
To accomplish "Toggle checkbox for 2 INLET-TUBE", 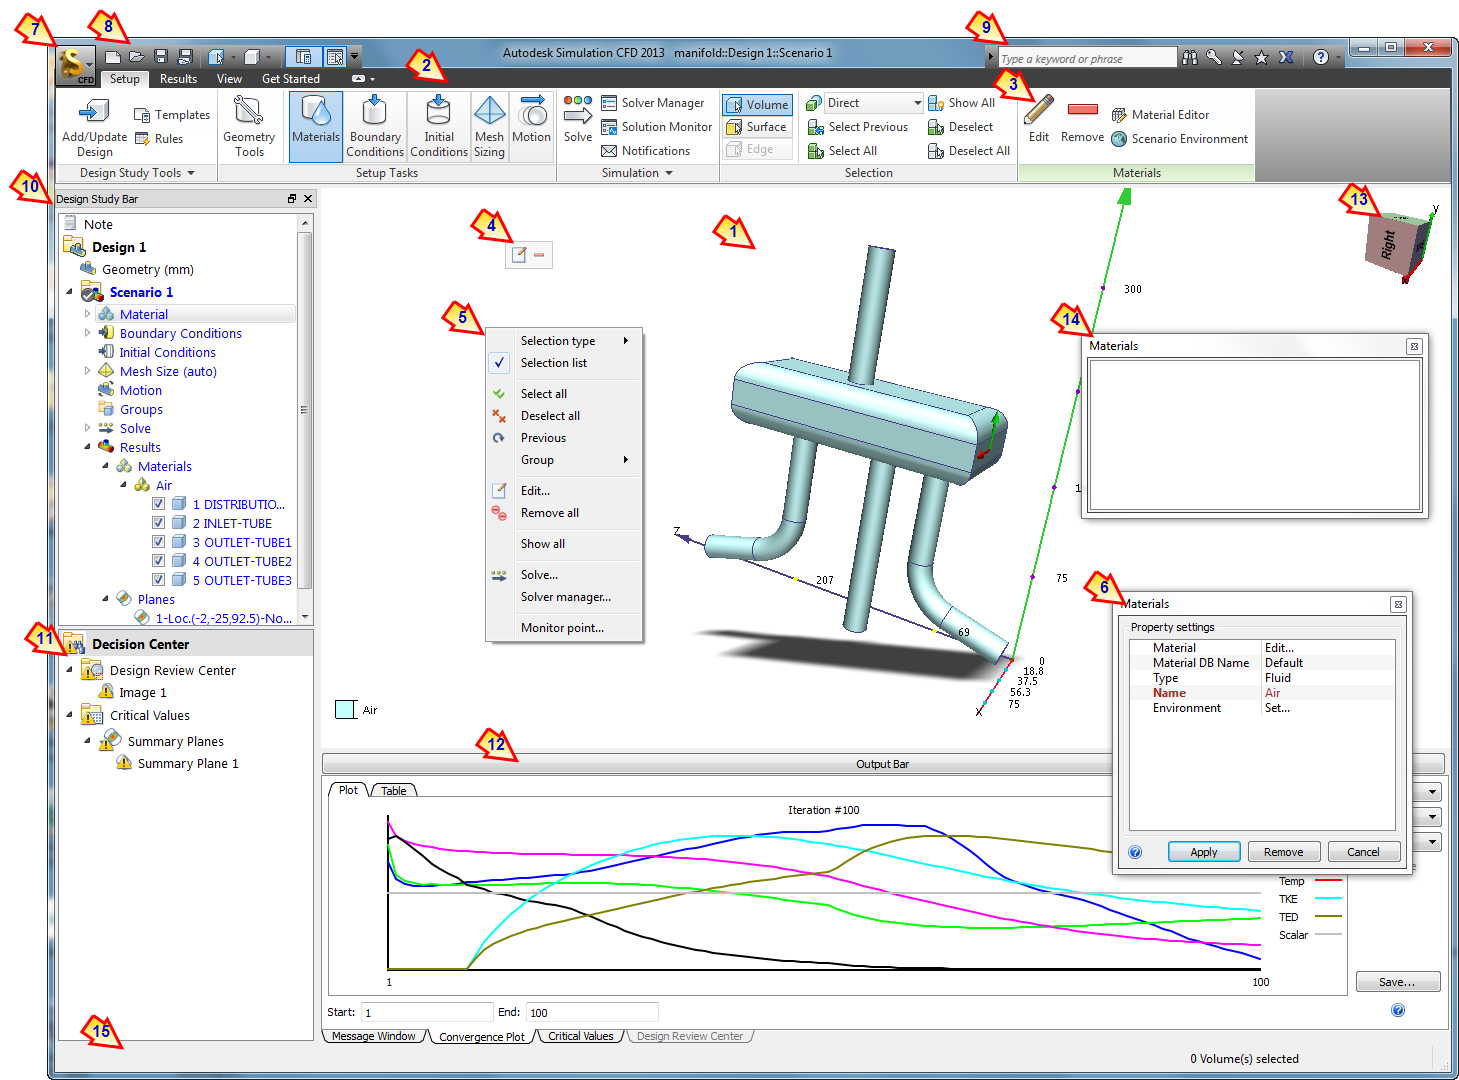I will 158,523.
